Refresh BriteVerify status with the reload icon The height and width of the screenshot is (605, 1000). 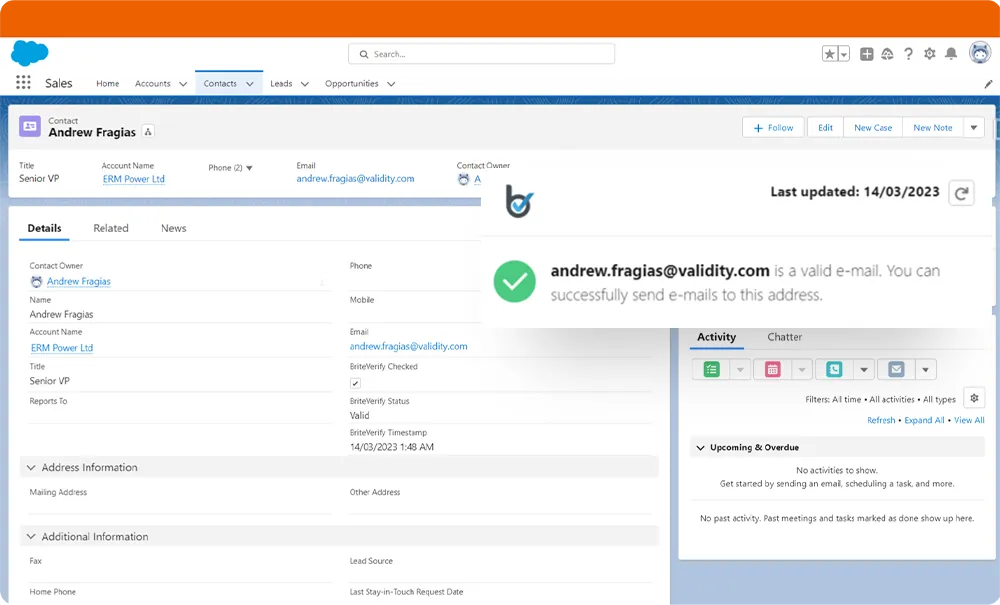click(x=961, y=193)
